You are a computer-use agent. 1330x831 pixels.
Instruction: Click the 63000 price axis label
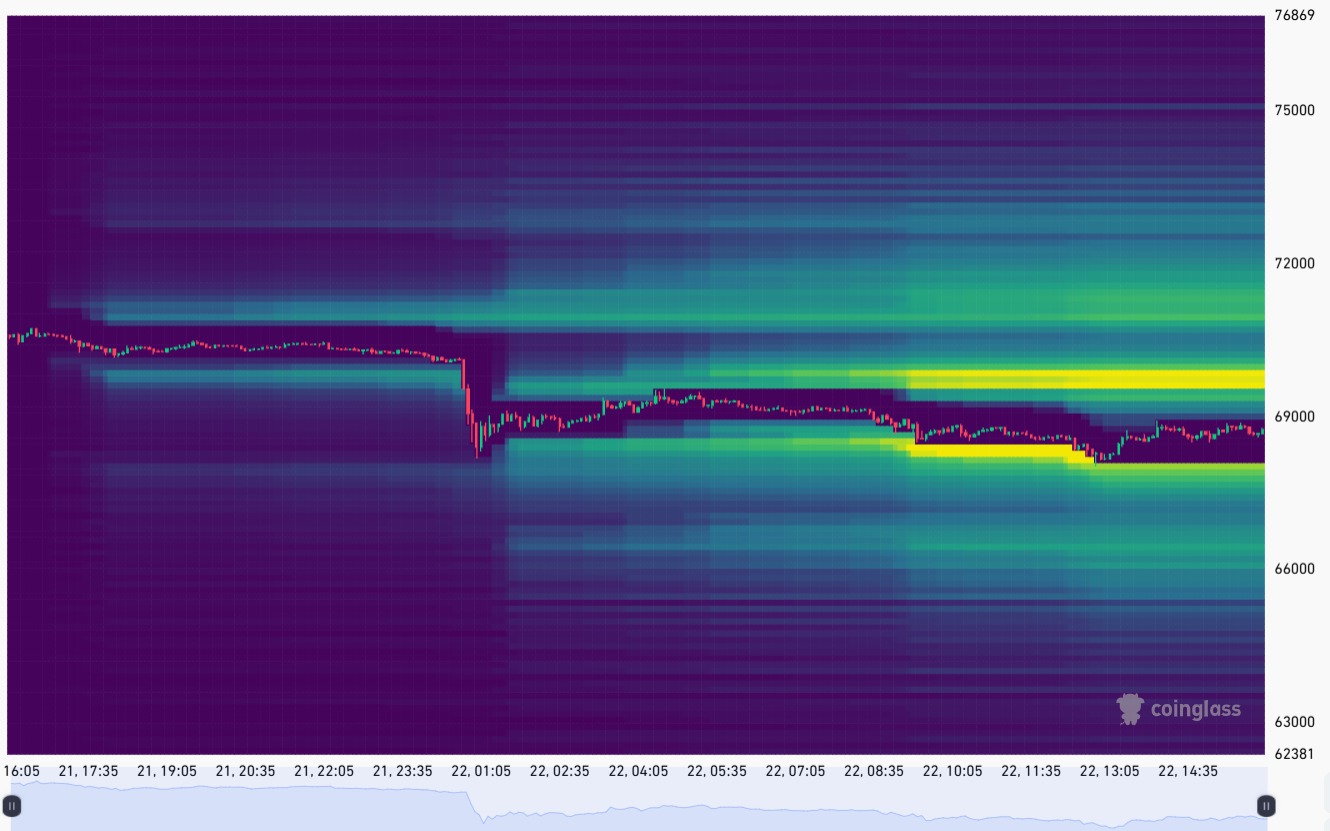[1293, 722]
